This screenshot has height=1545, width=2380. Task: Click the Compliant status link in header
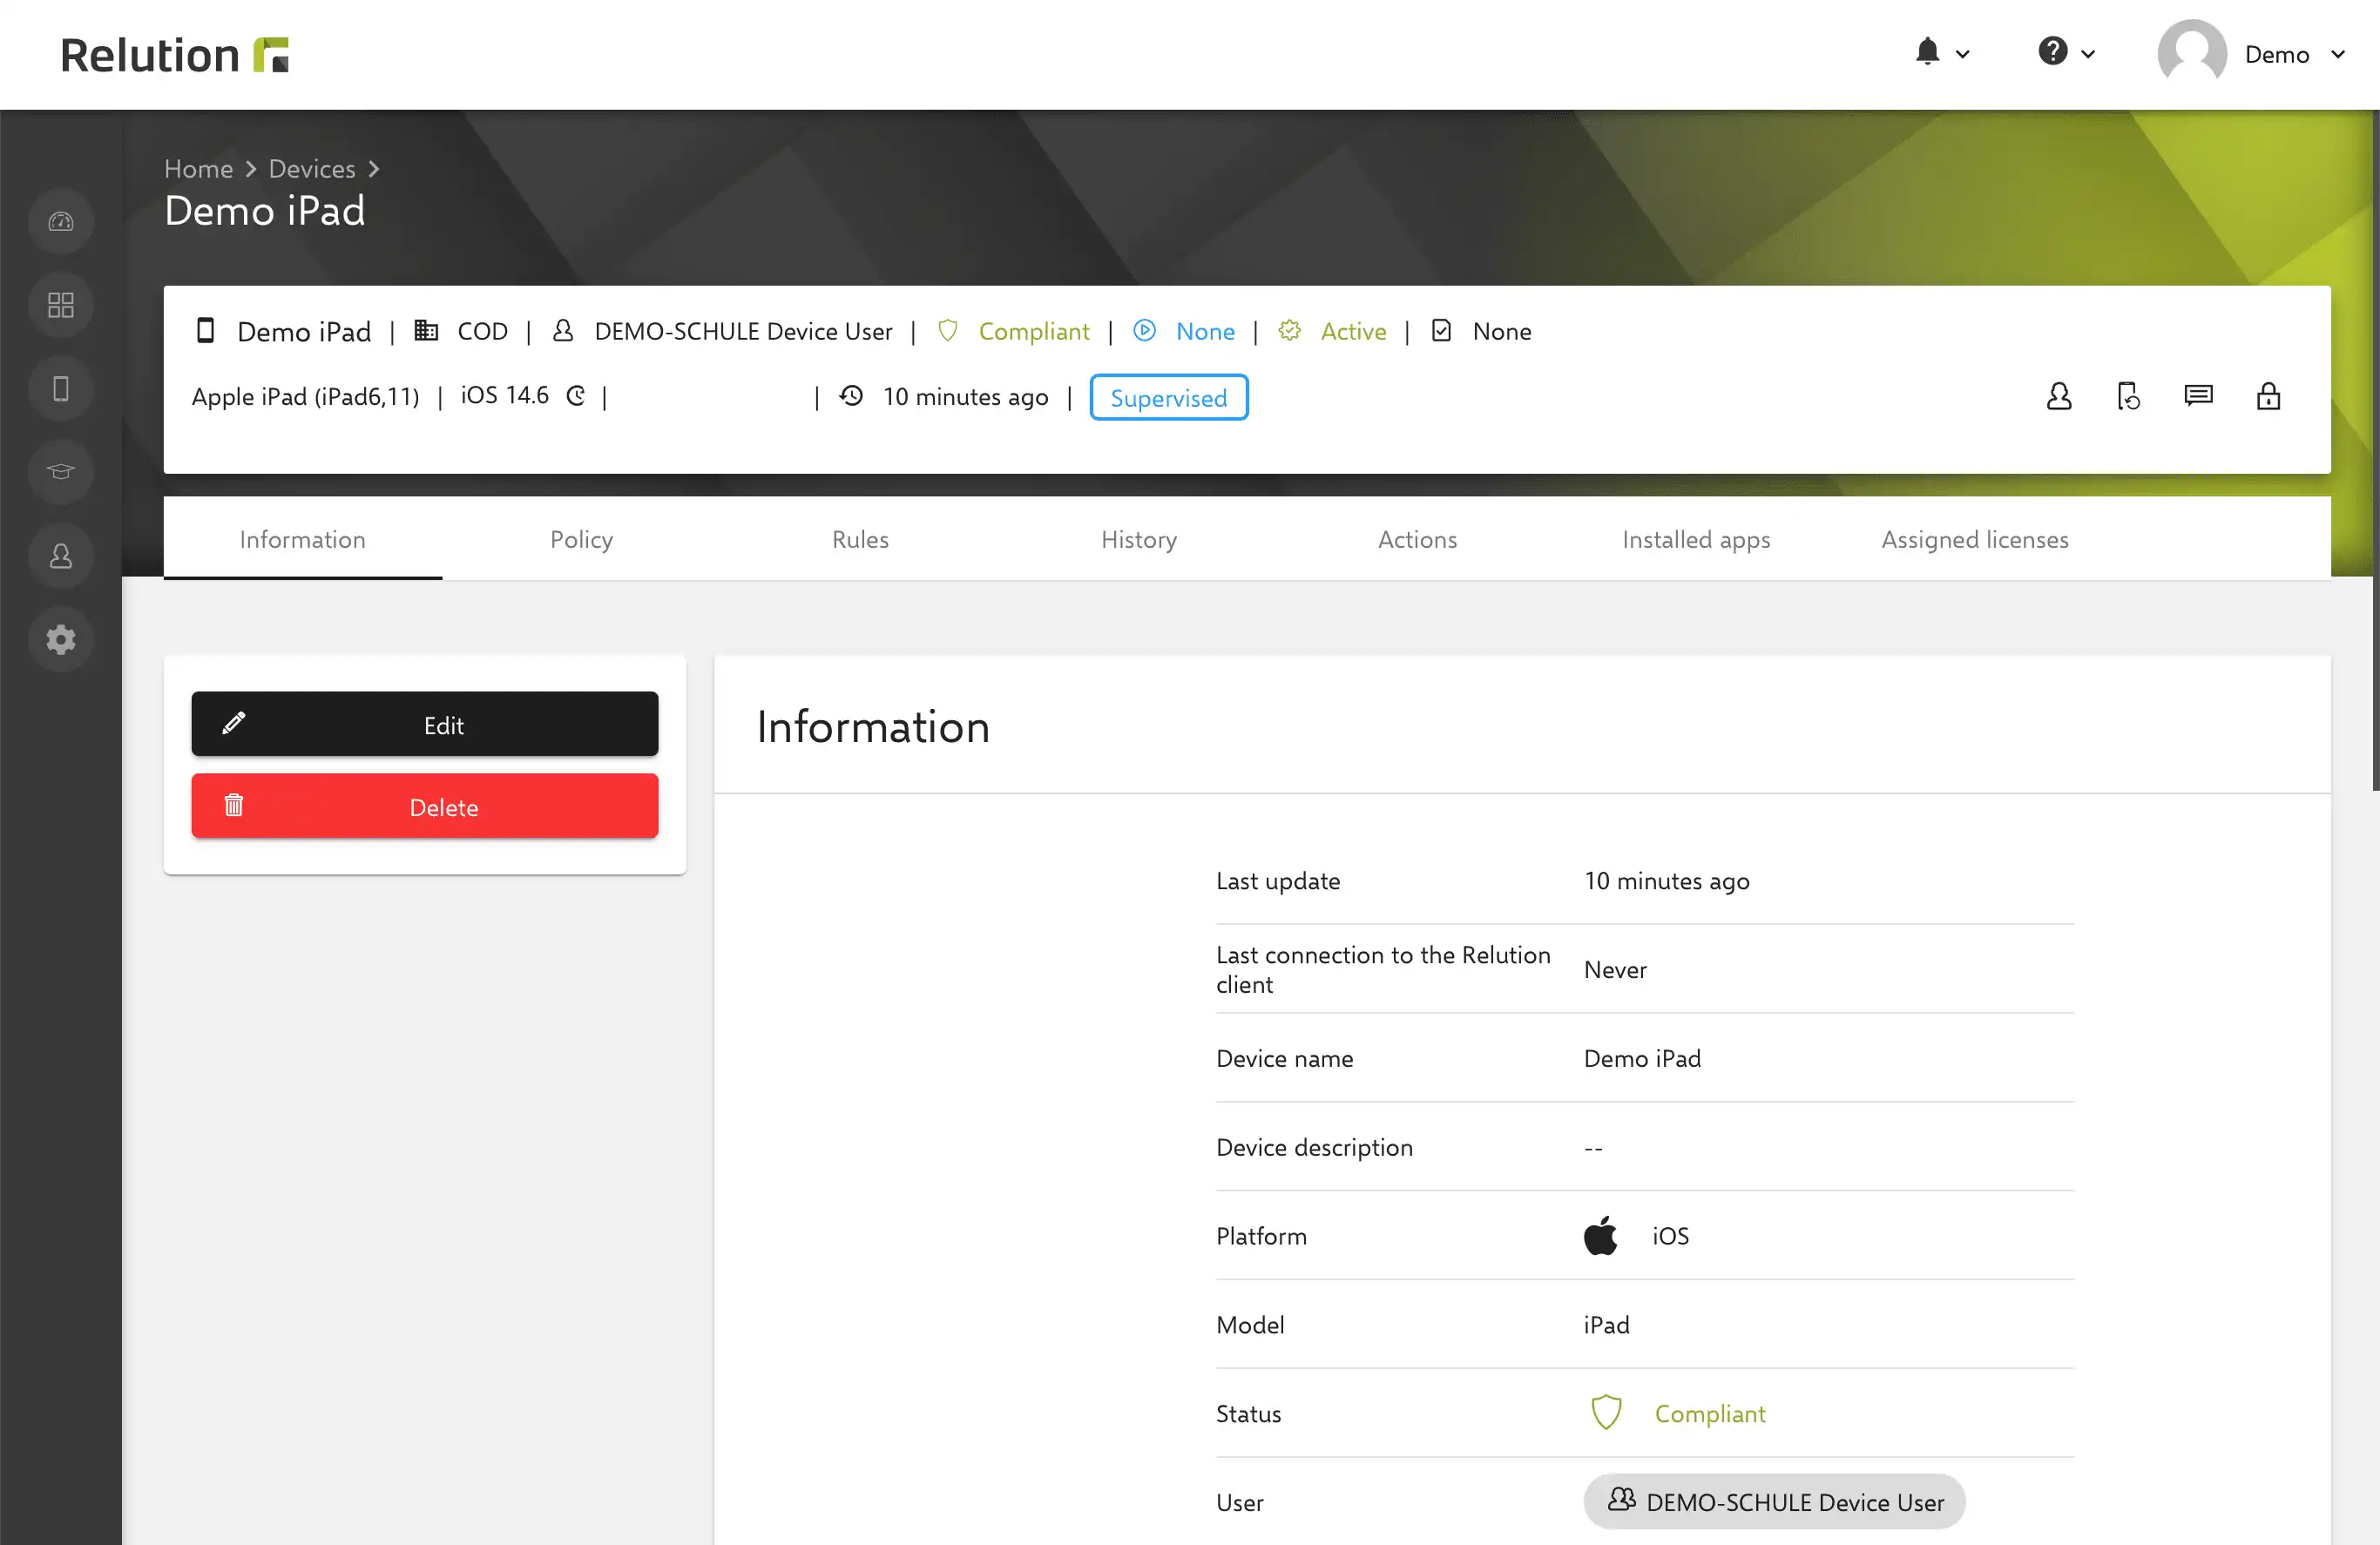pos(1034,331)
